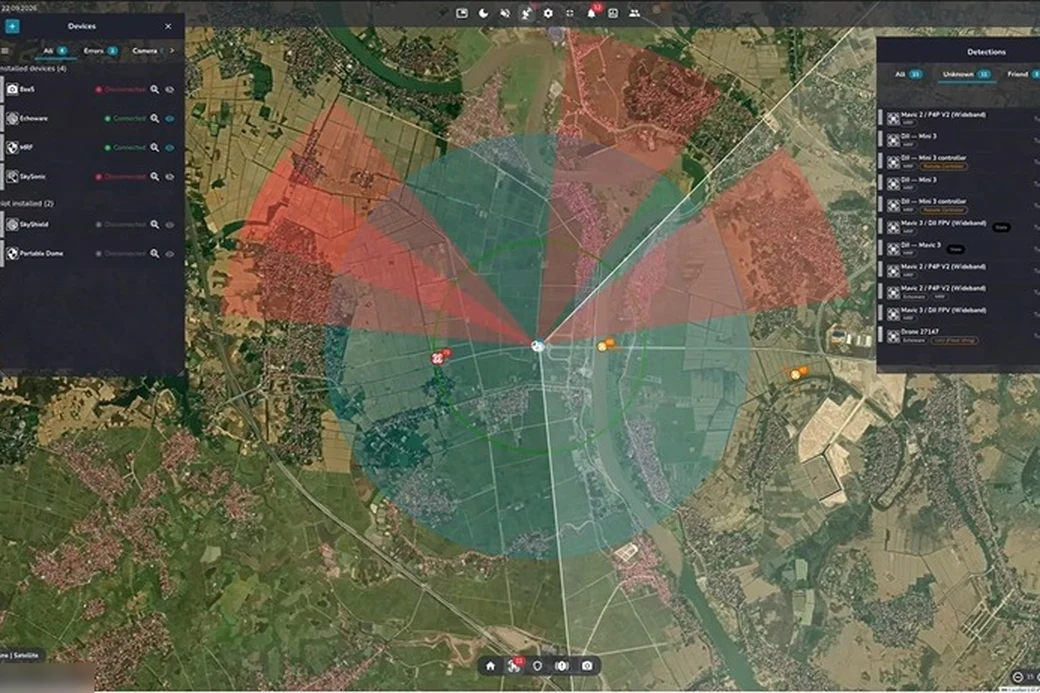This screenshot has height=693, width=1040.
Task: Open the first Mavic 3 / DJI FPV detection
Action: click(959, 227)
